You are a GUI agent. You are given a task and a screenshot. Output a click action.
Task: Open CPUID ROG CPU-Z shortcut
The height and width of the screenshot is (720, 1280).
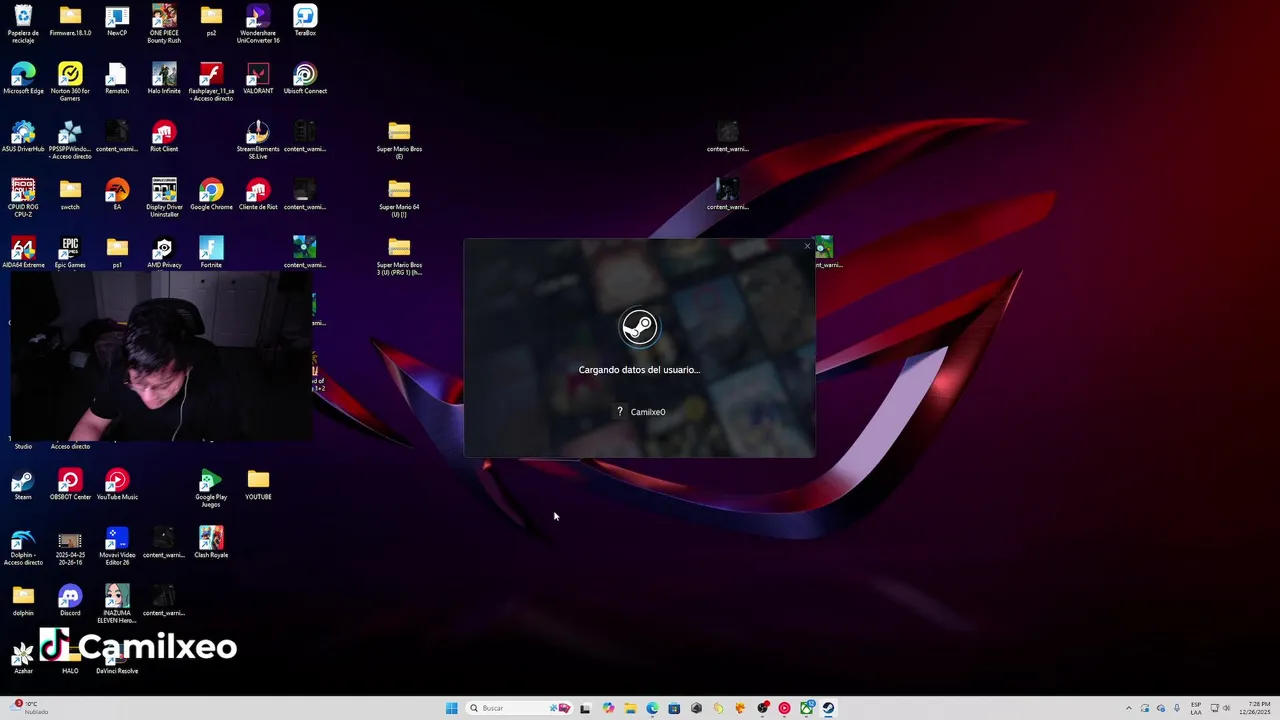pos(23,197)
